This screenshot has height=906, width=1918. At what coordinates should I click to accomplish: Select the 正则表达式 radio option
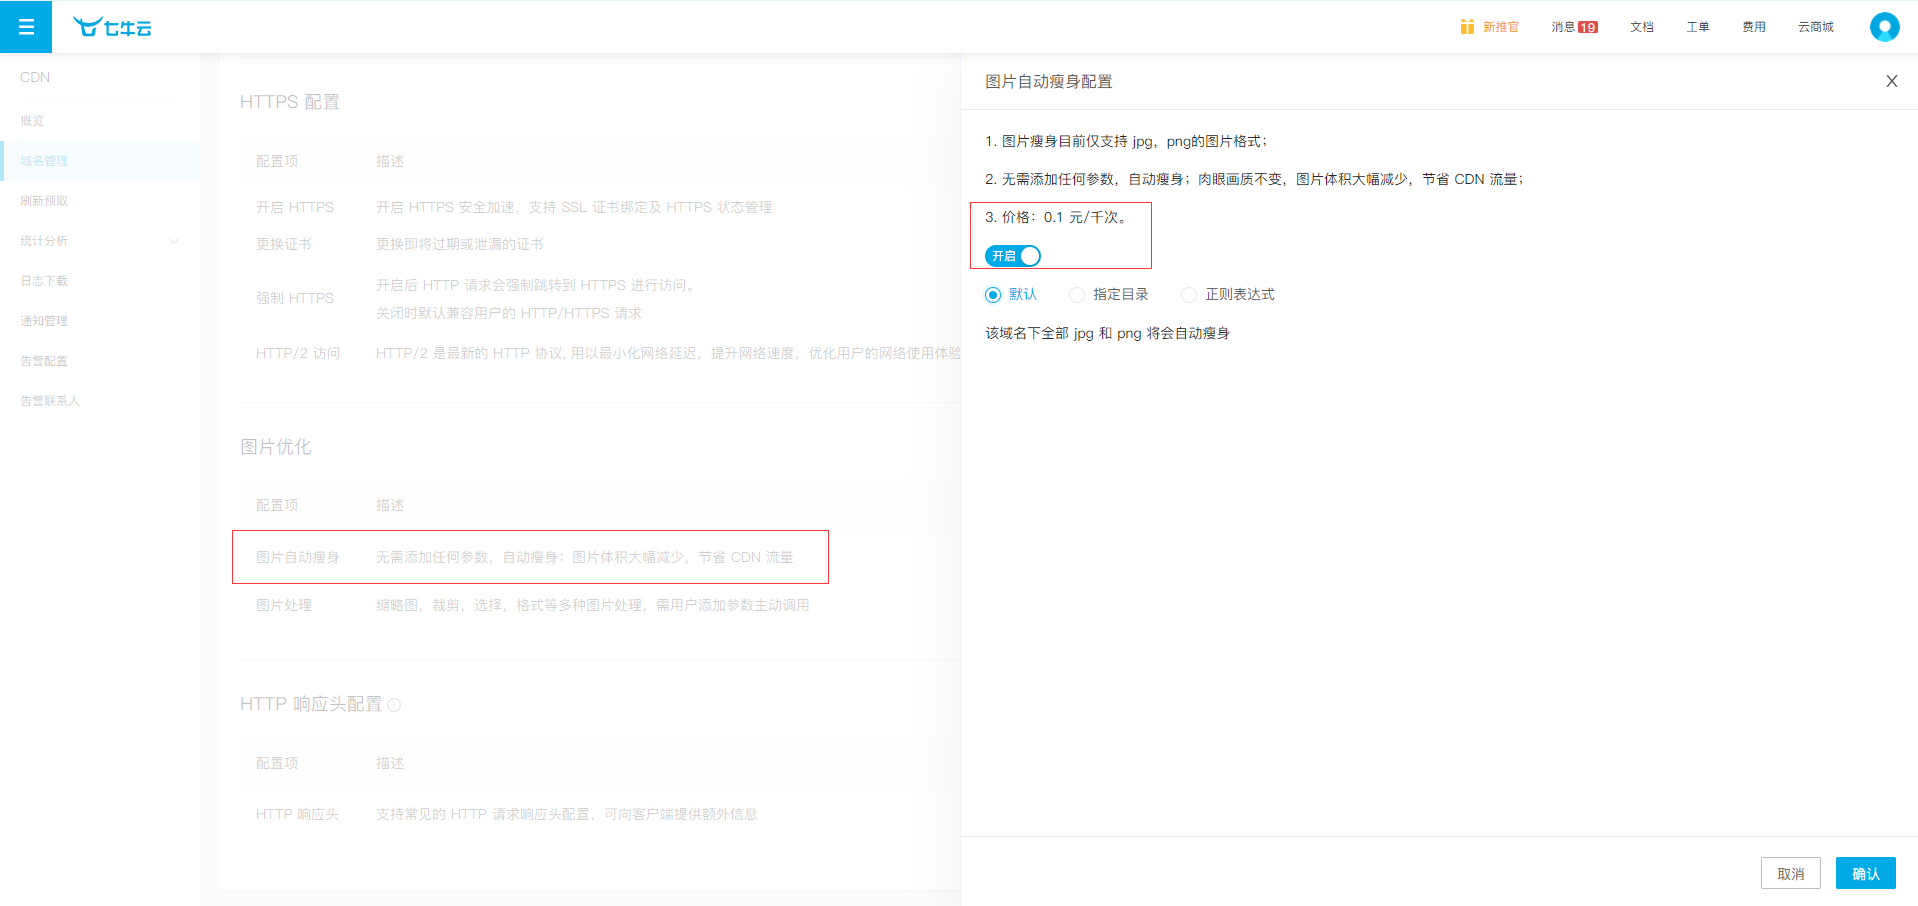pos(1189,295)
